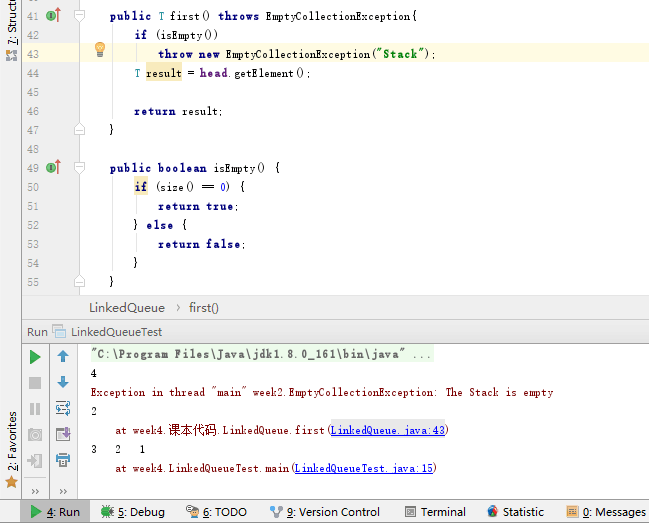Viewport: 649px width, 523px height.
Task: Click line number 43 in the gutter
Action: point(33,54)
